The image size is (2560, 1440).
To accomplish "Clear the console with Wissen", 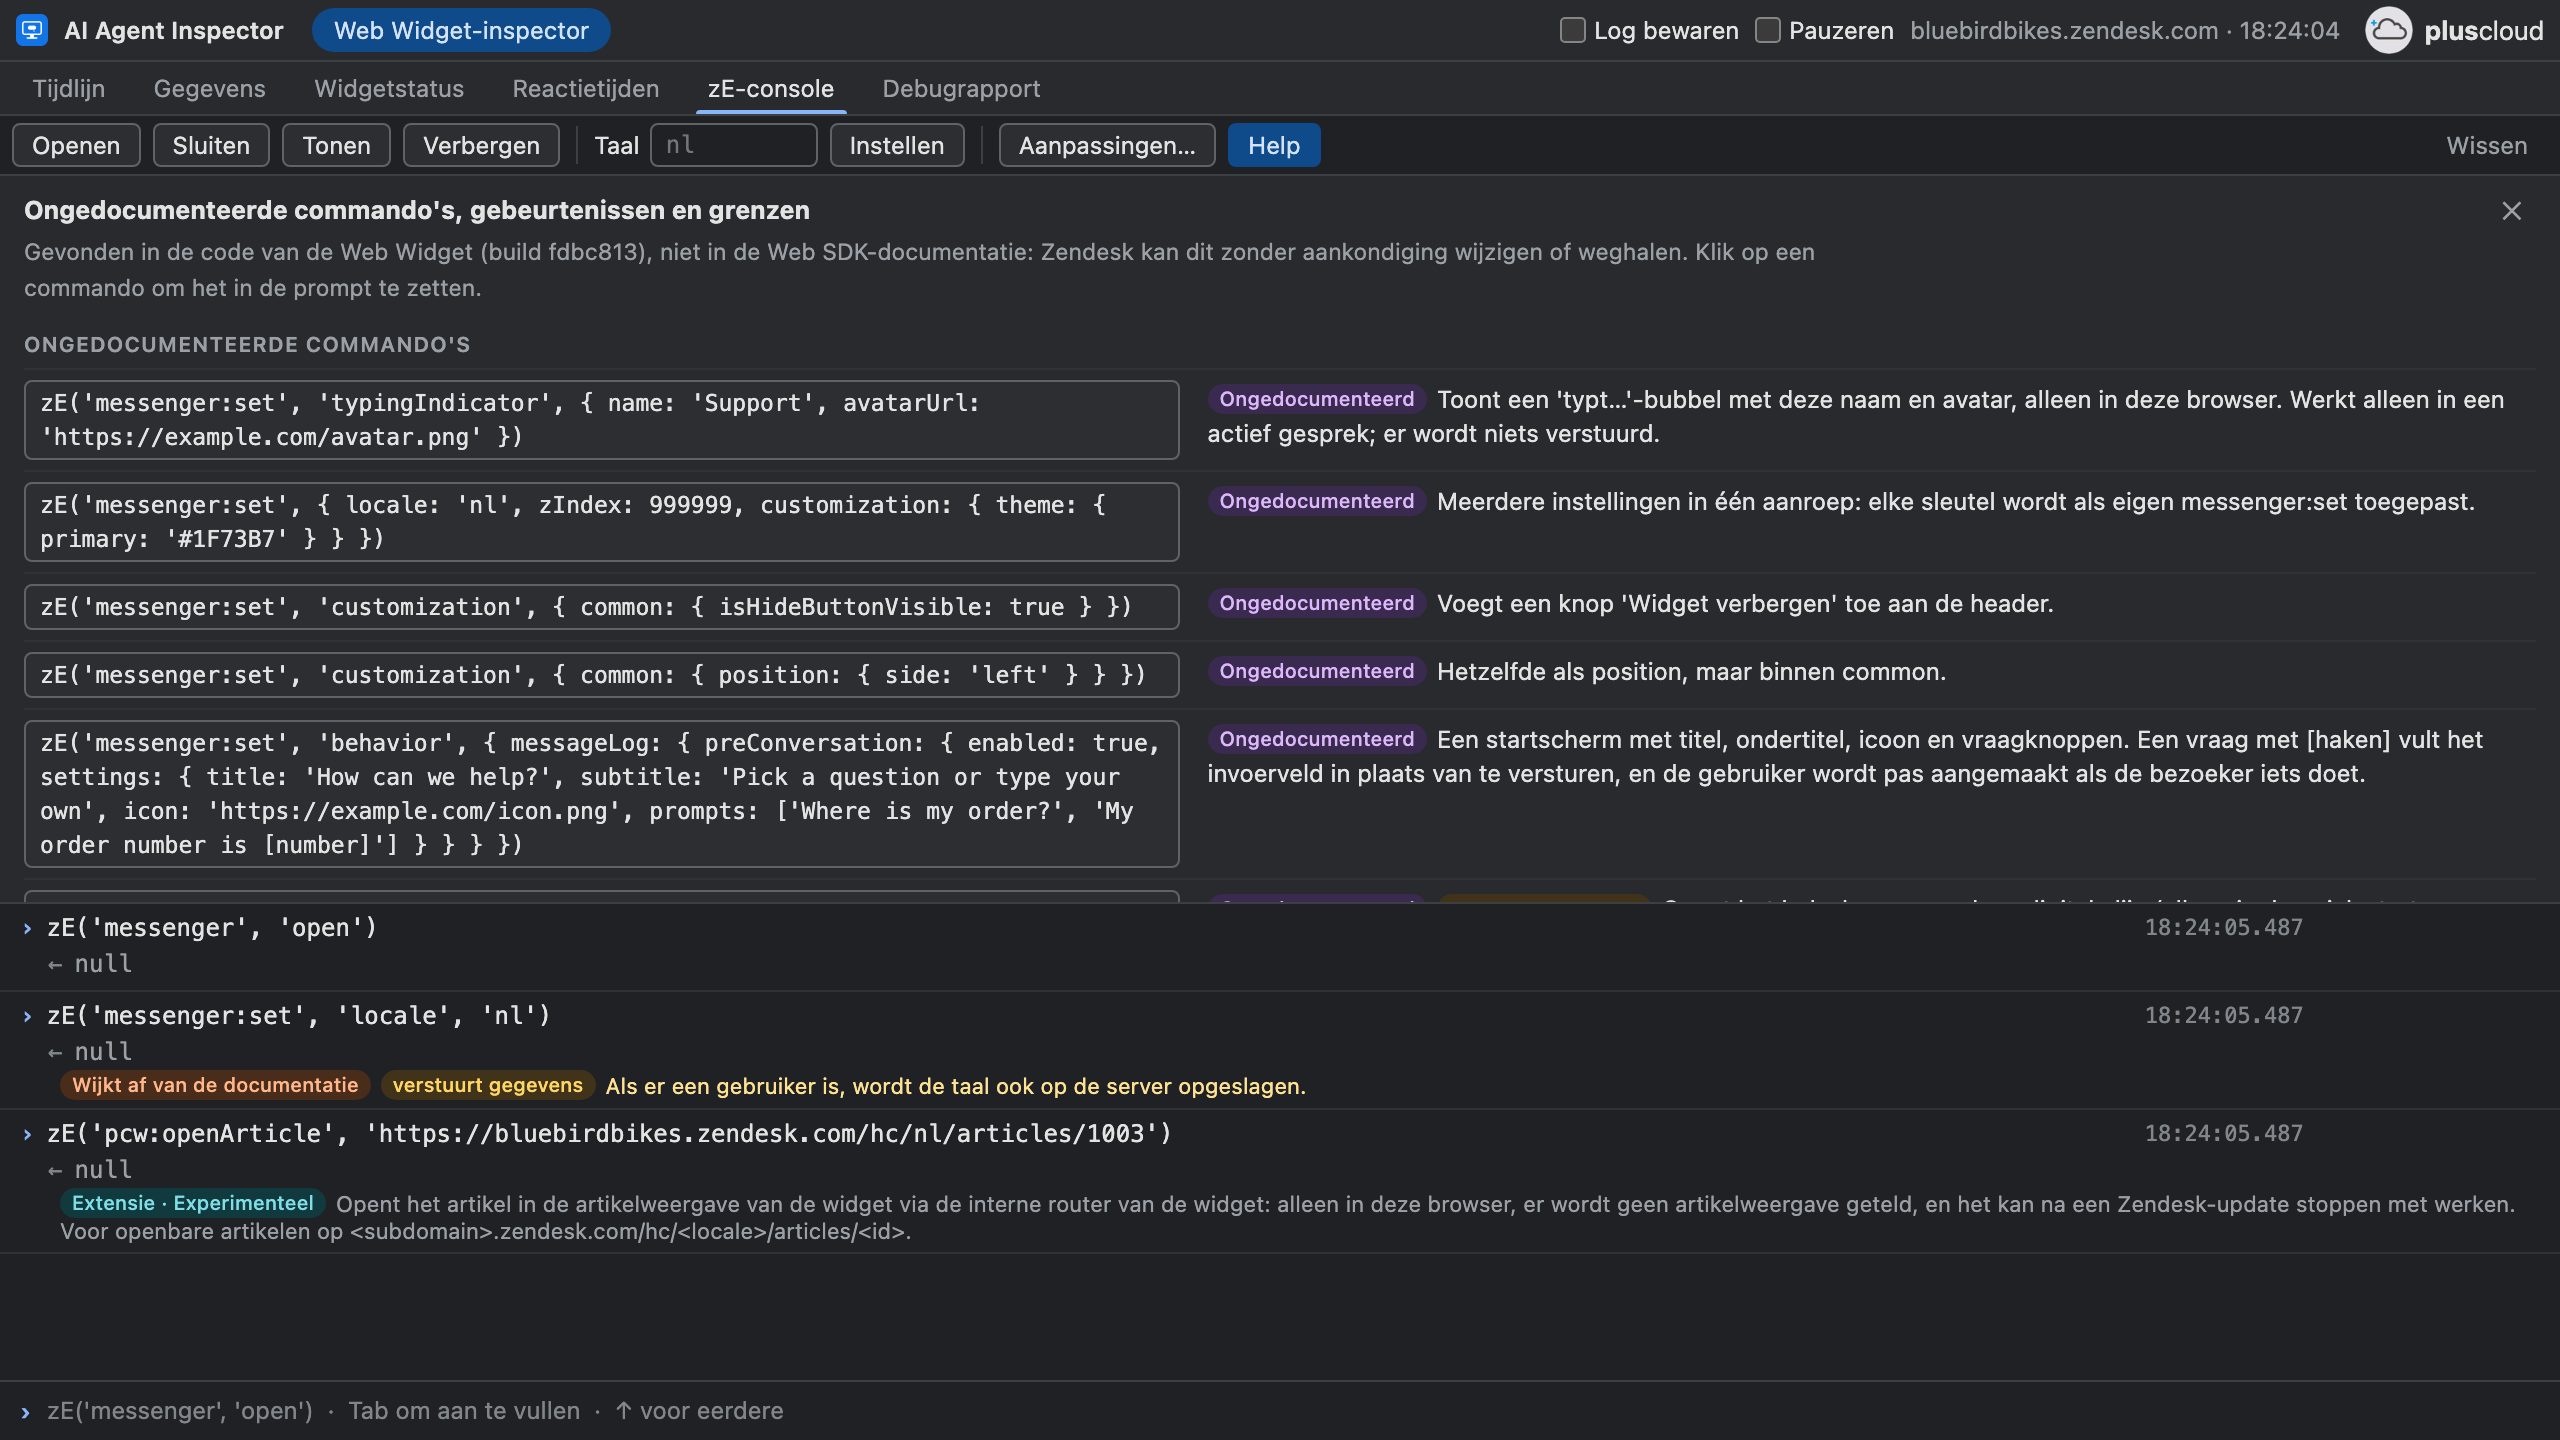I will pos(2486,145).
